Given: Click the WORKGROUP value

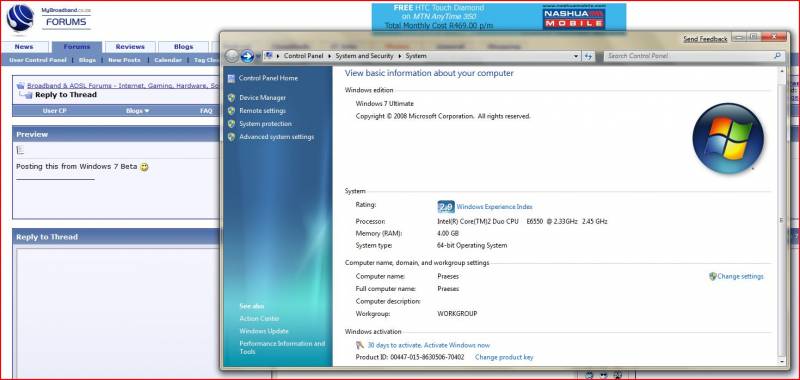Looking at the screenshot, I should 457,314.
